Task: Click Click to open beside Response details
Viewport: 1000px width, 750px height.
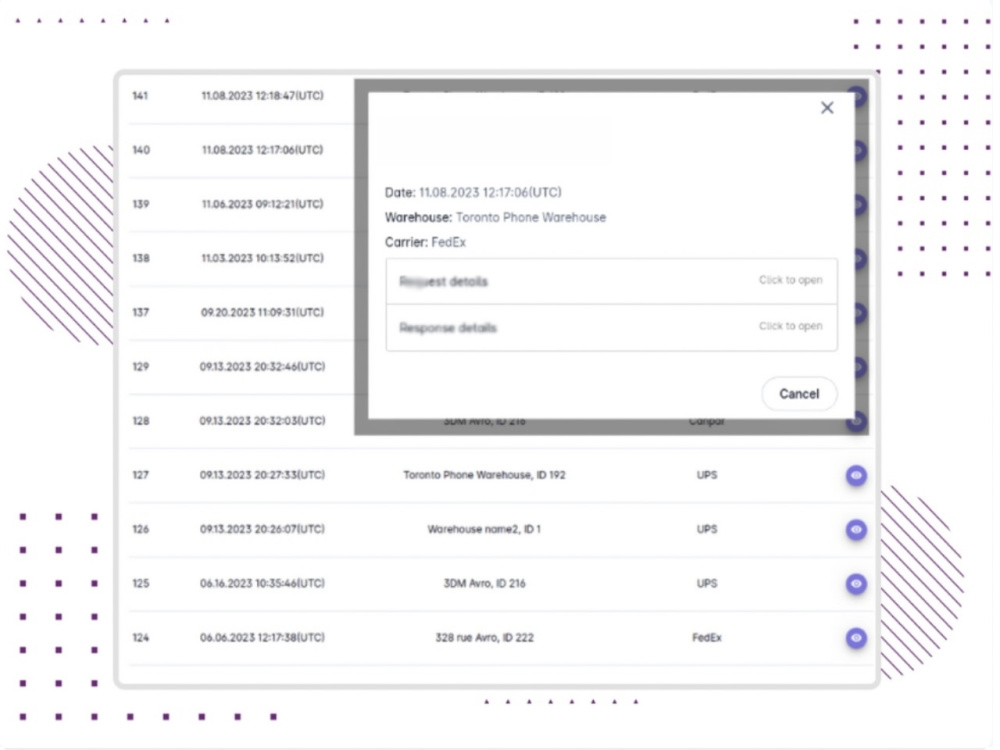Action: pos(790,327)
